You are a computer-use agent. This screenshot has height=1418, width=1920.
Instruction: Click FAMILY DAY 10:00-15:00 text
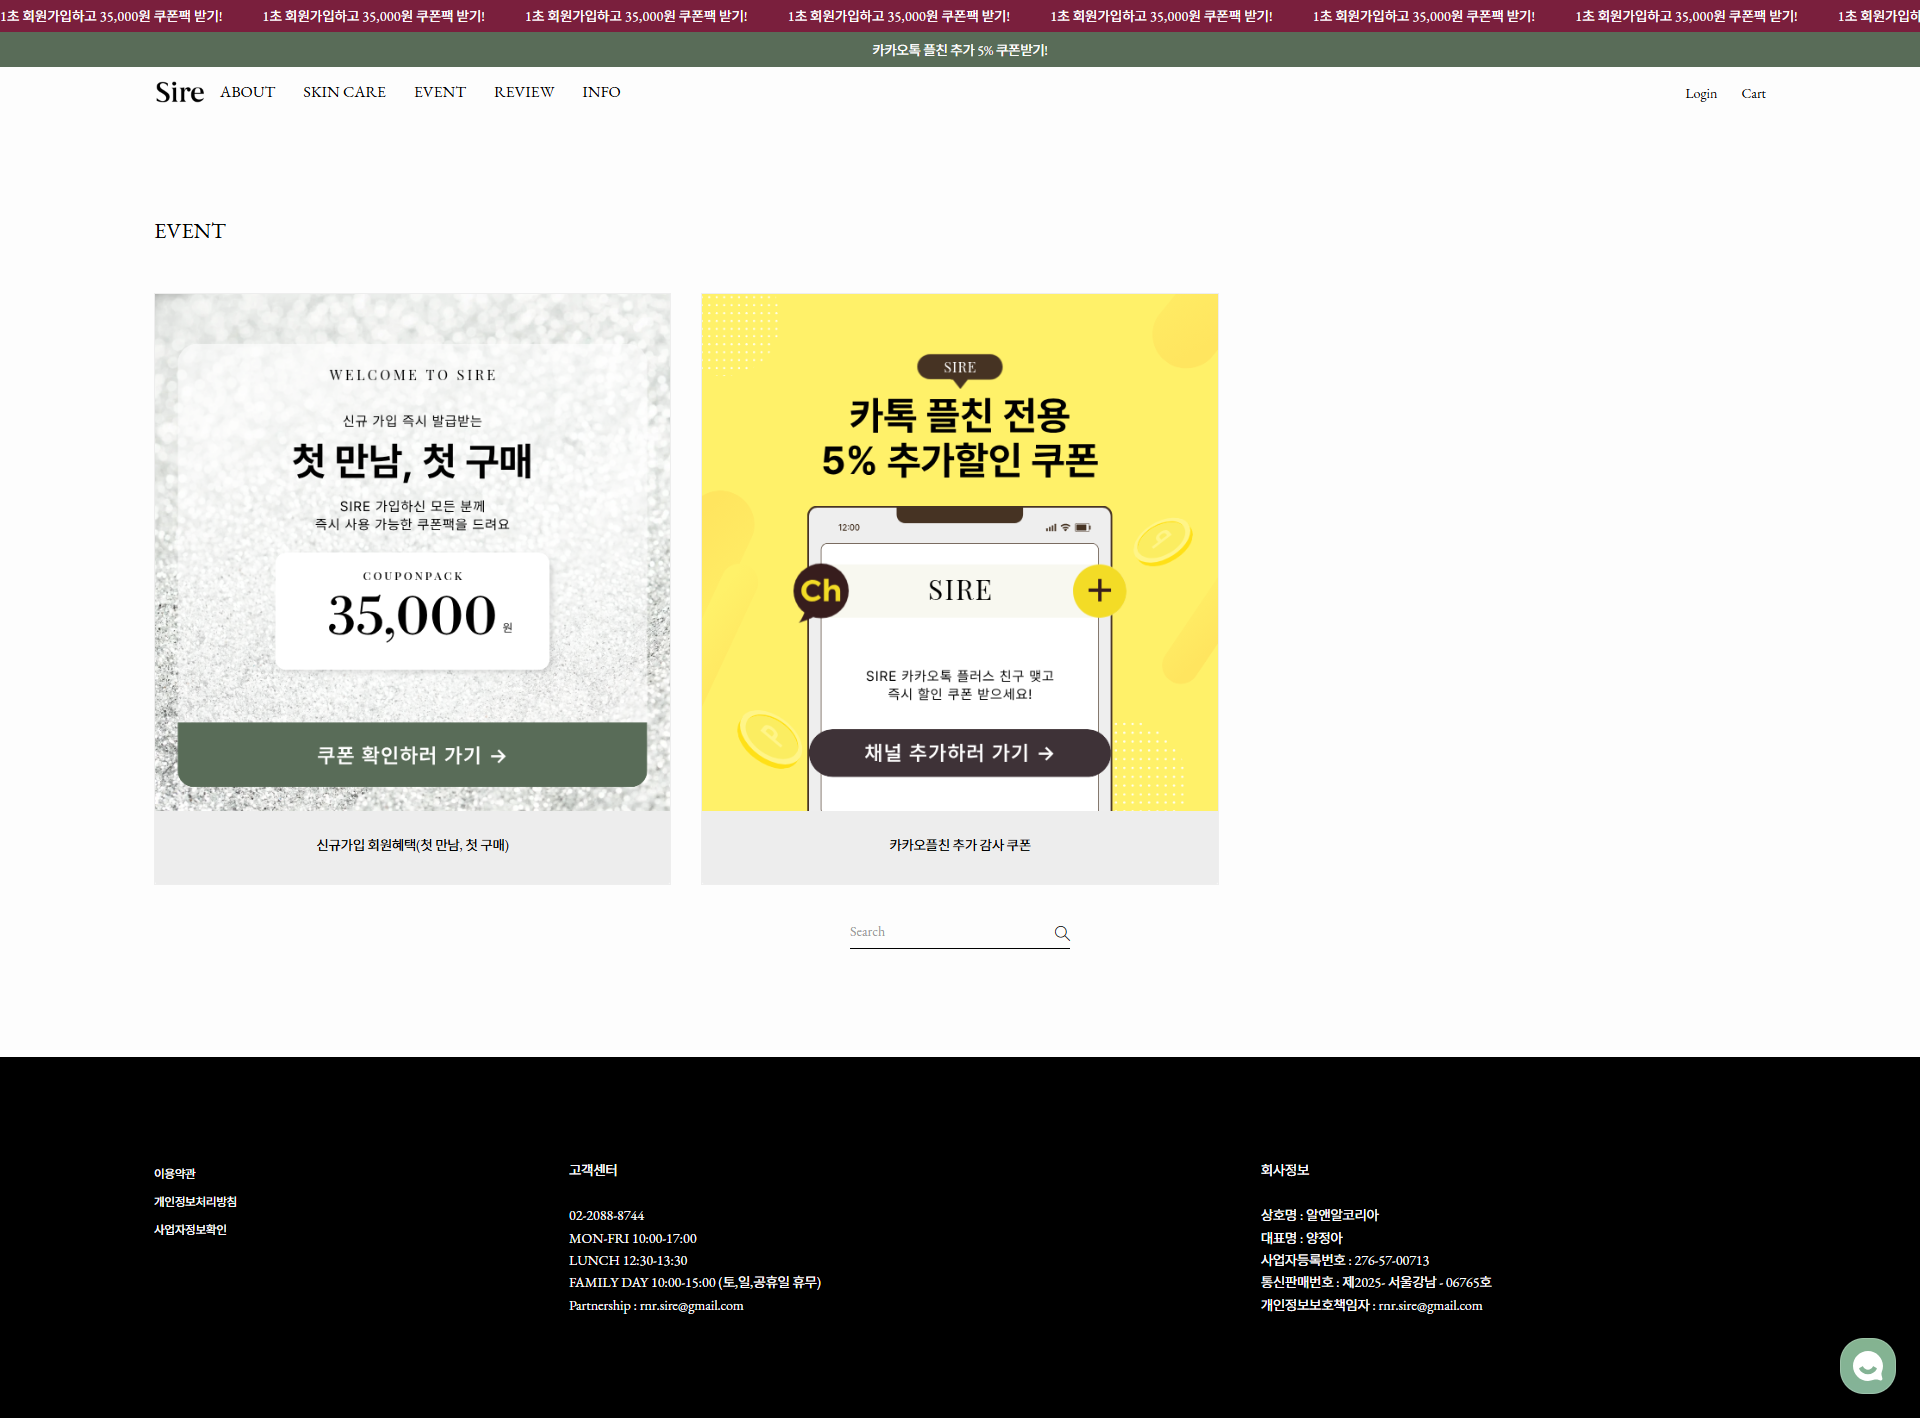click(695, 1283)
